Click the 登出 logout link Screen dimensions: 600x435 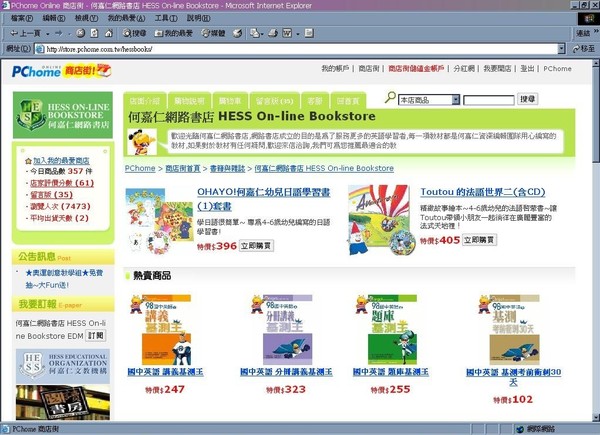[527, 68]
